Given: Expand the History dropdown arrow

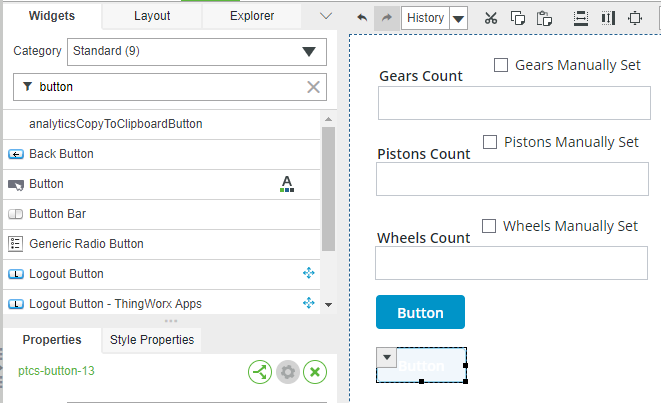Looking at the screenshot, I should (458, 19).
